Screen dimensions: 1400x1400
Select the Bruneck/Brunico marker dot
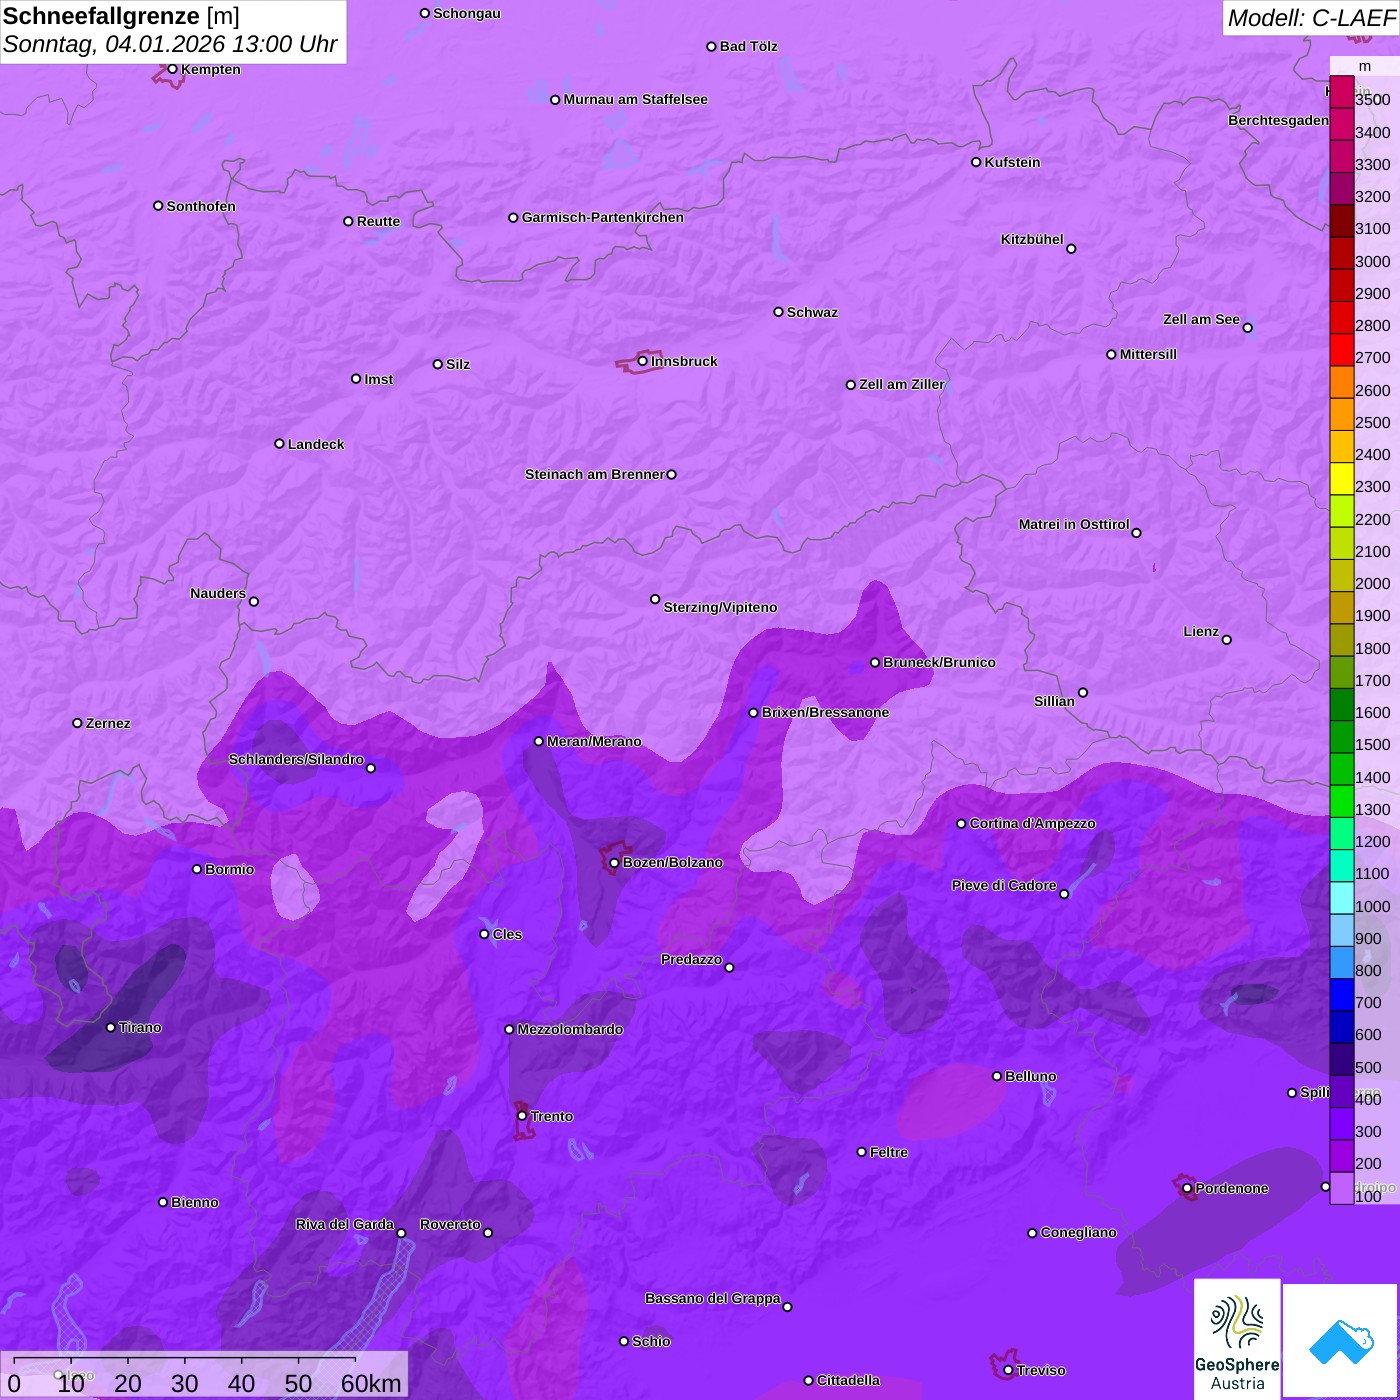[x=875, y=662]
